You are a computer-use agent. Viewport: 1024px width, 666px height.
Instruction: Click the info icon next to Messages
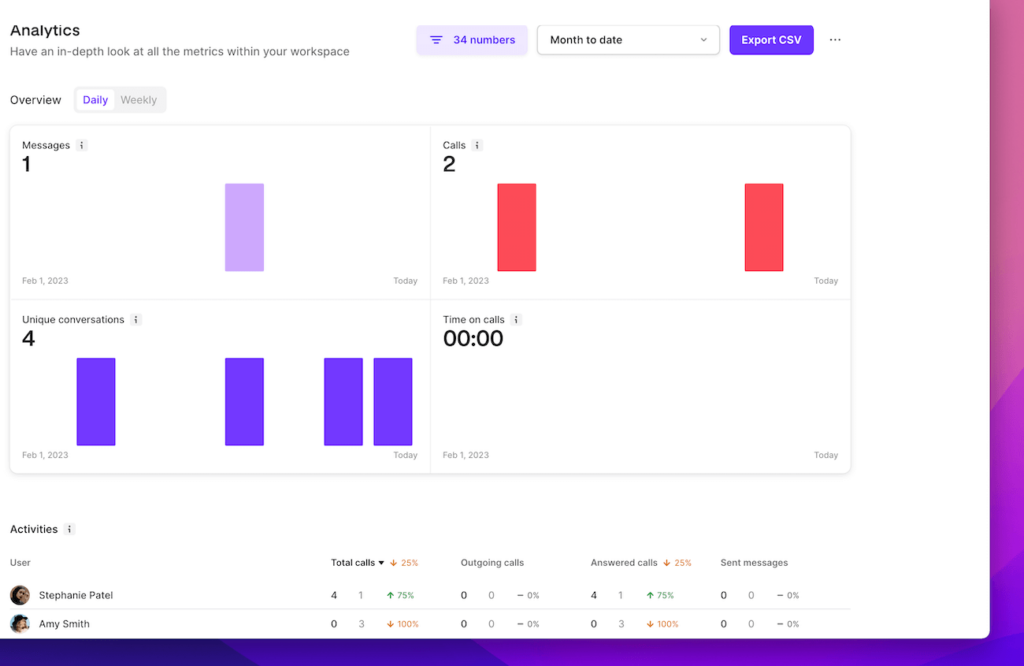[82, 145]
